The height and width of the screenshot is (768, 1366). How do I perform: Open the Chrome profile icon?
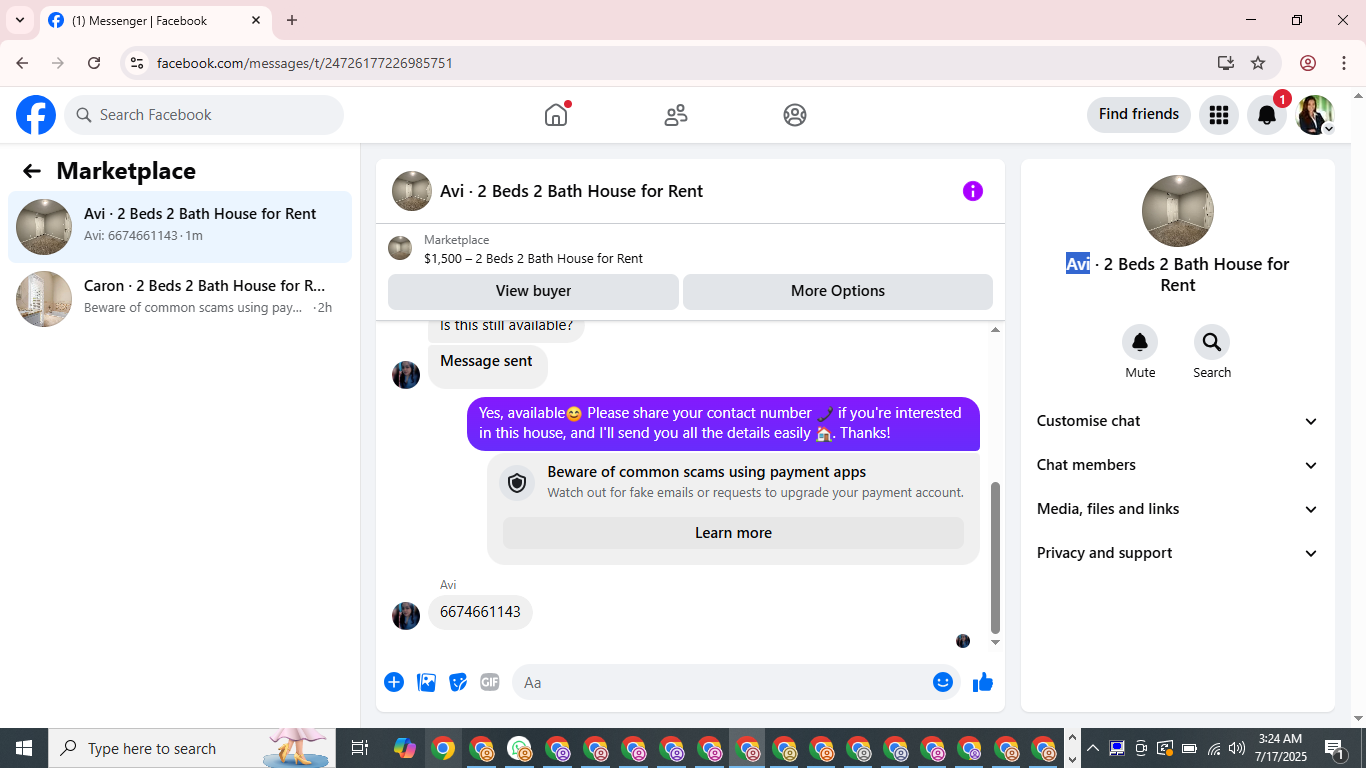[1308, 63]
